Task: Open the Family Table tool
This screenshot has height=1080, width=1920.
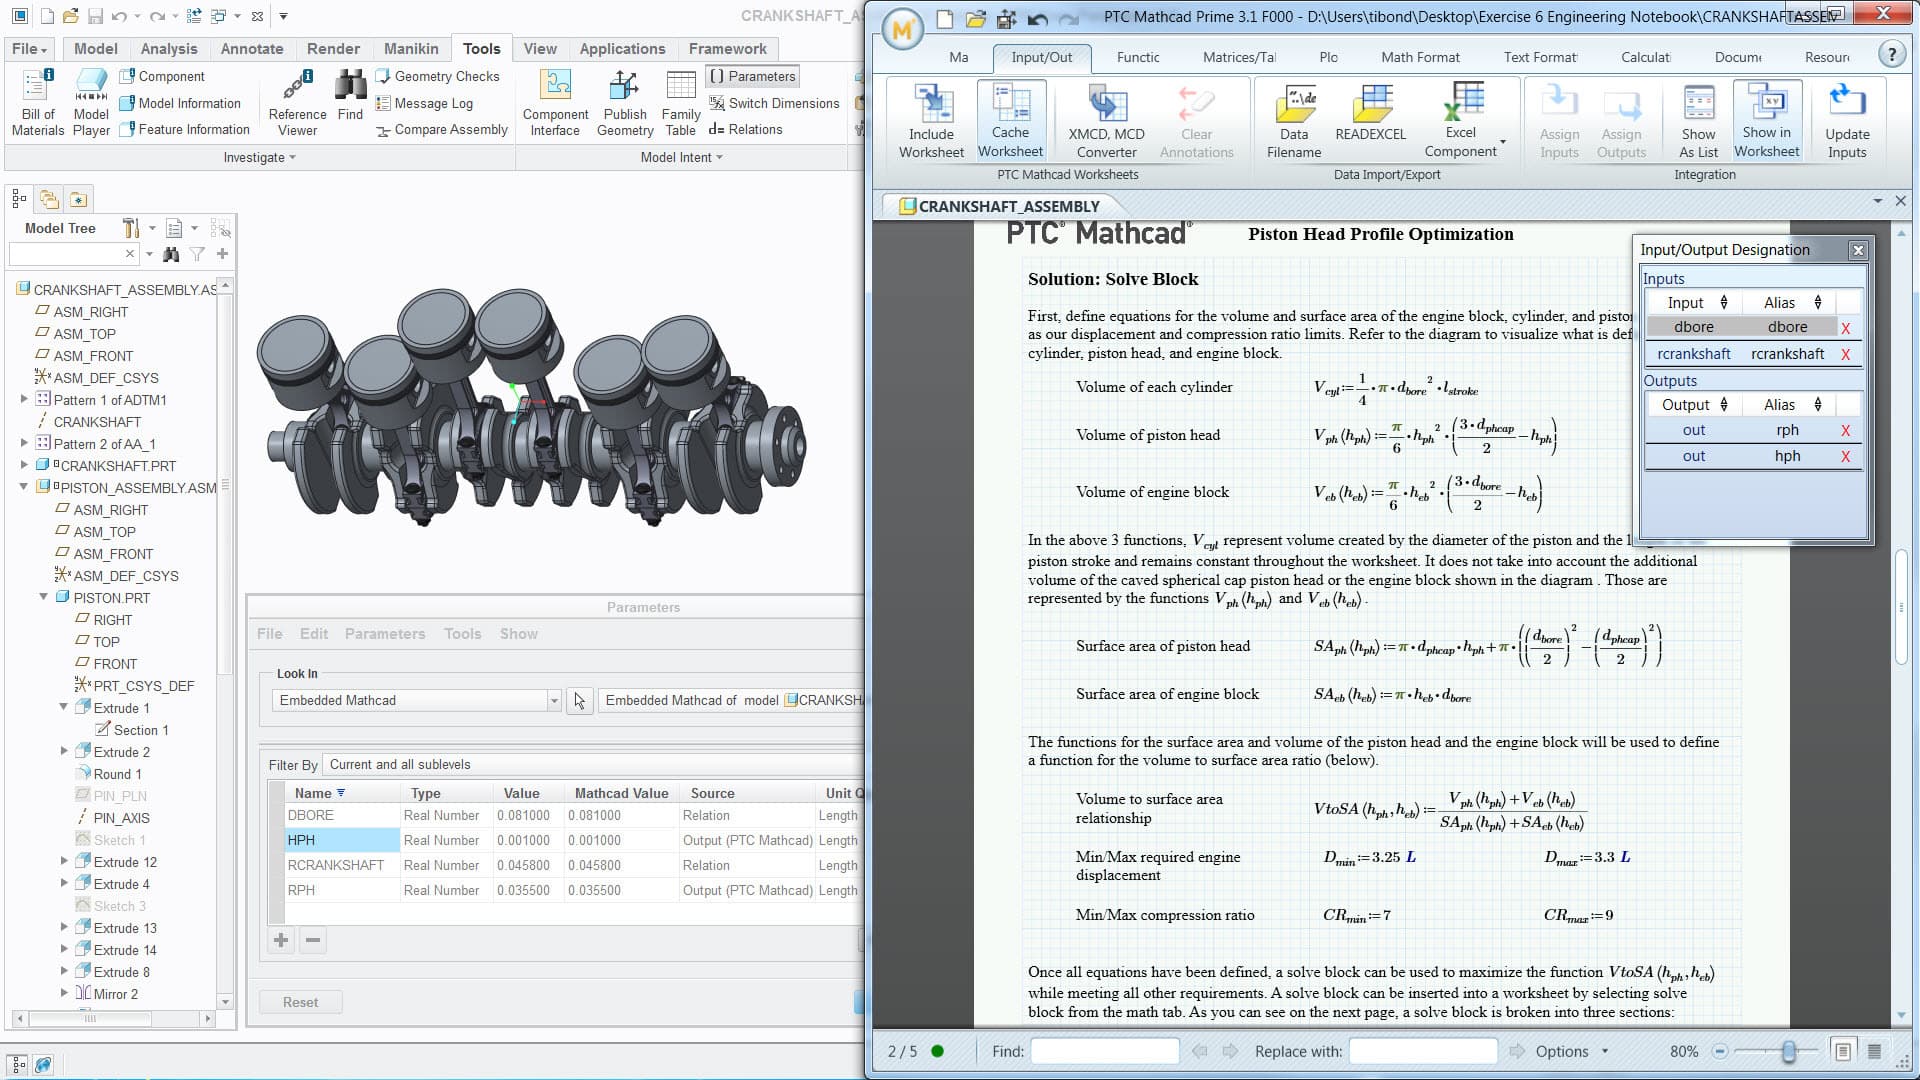Action: pos(681,100)
